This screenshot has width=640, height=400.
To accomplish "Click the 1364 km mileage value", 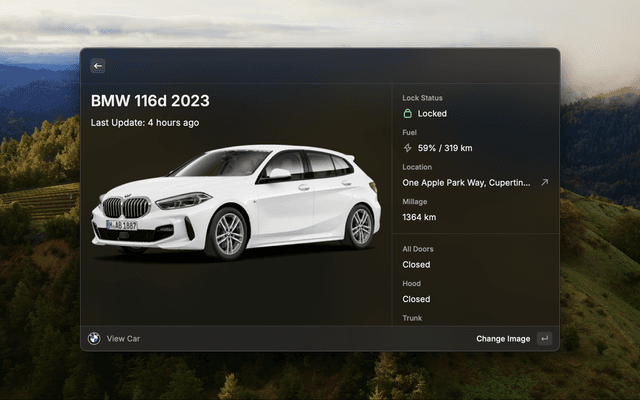I will pos(419,217).
